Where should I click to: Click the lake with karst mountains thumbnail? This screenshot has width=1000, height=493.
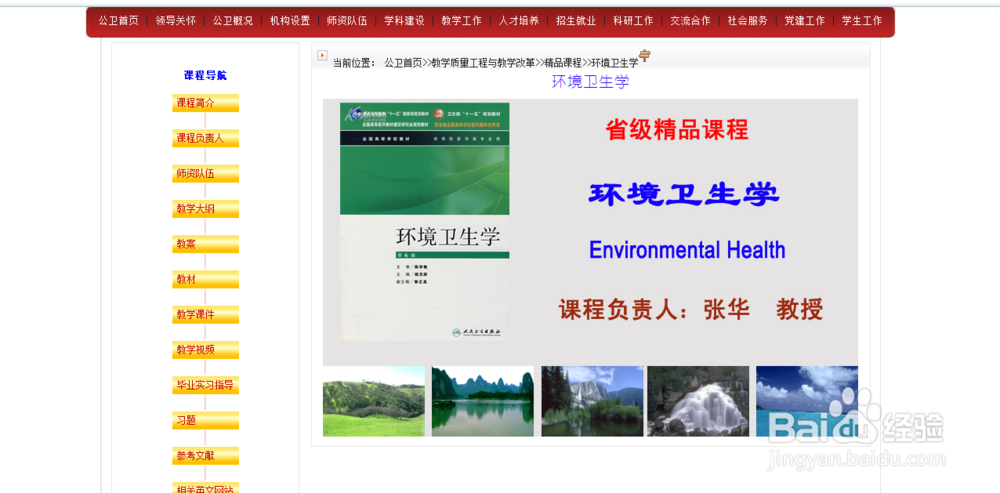coord(483,401)
